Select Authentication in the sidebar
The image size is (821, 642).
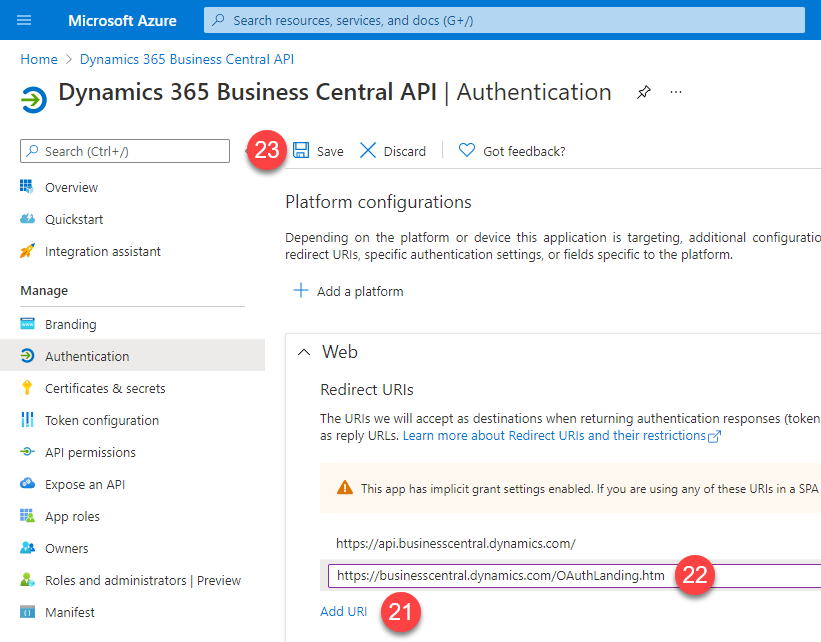132,356
